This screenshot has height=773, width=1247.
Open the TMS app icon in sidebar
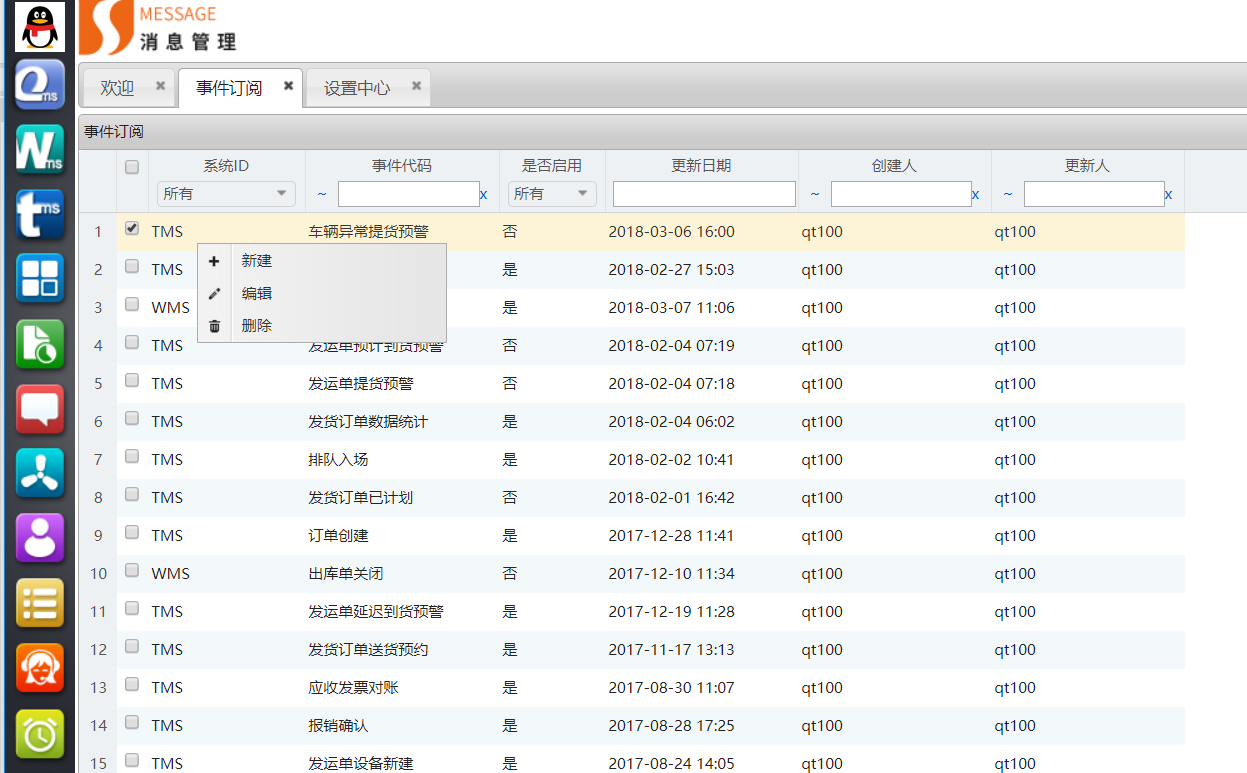coord(40,215)
